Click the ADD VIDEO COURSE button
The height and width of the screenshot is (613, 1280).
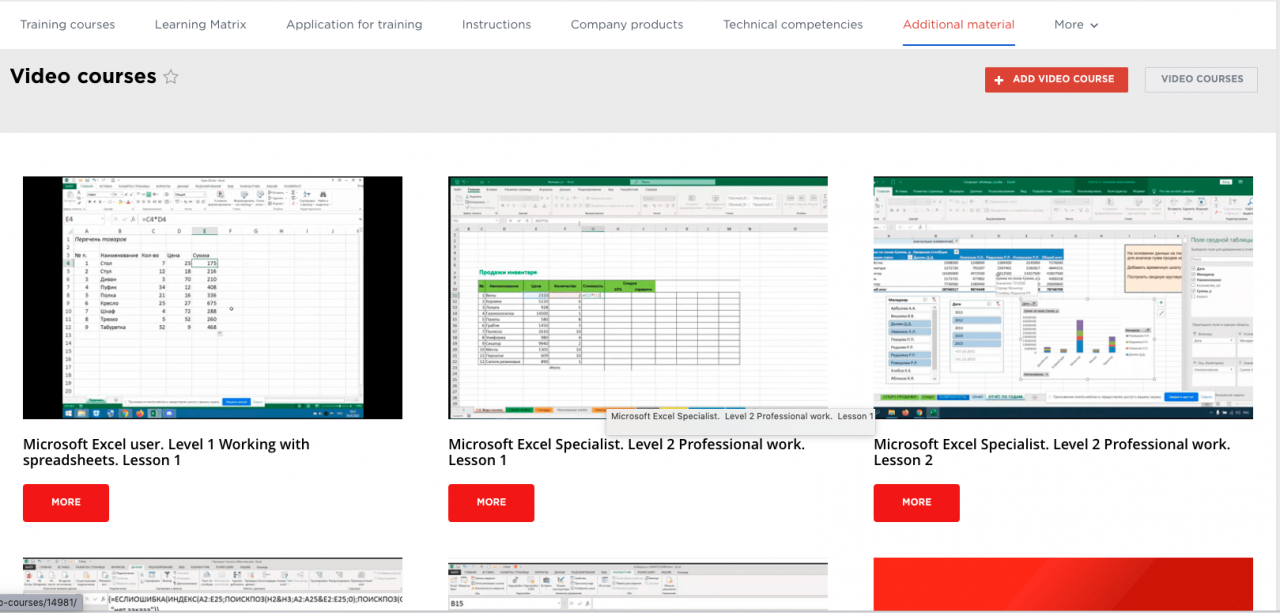pyautogui.click(x=1056, y=79)
